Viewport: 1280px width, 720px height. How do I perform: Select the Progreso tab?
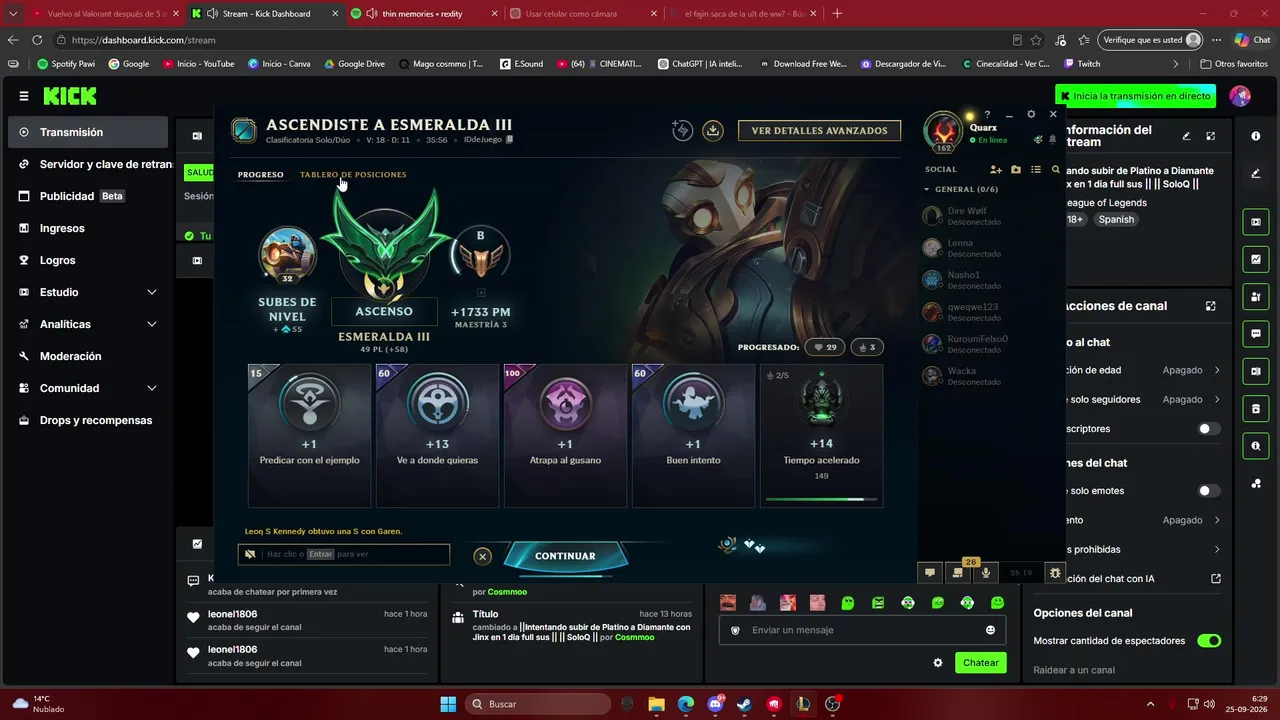click(261, 175)
